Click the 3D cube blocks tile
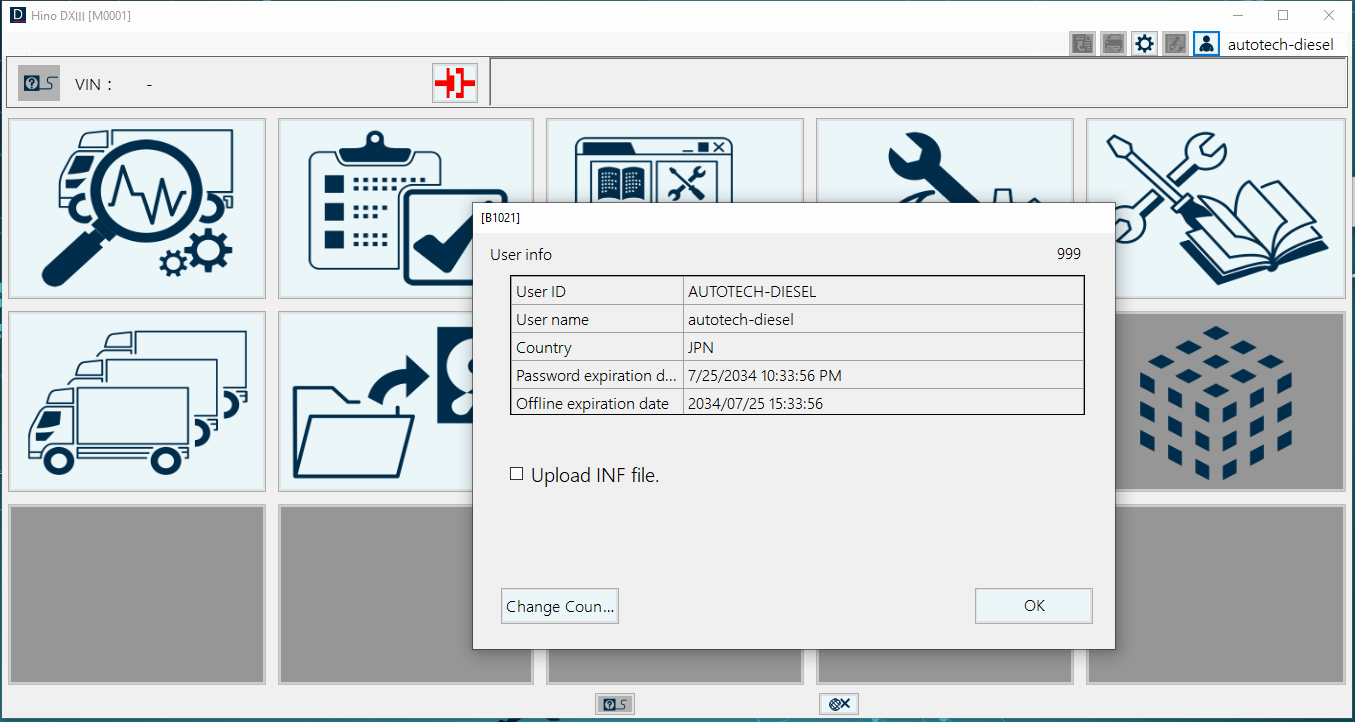This screenshot has width=1355, height=722. point(1215,401)
